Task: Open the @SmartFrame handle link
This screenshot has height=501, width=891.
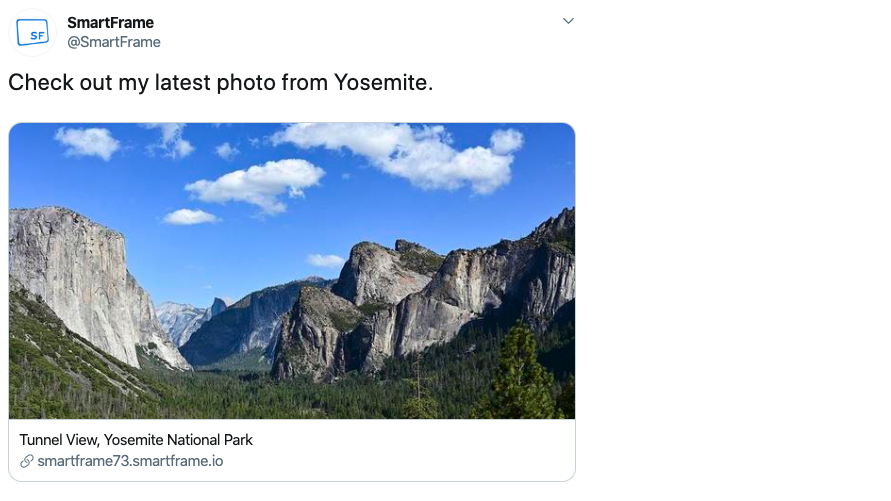Action: pos(114,42)
